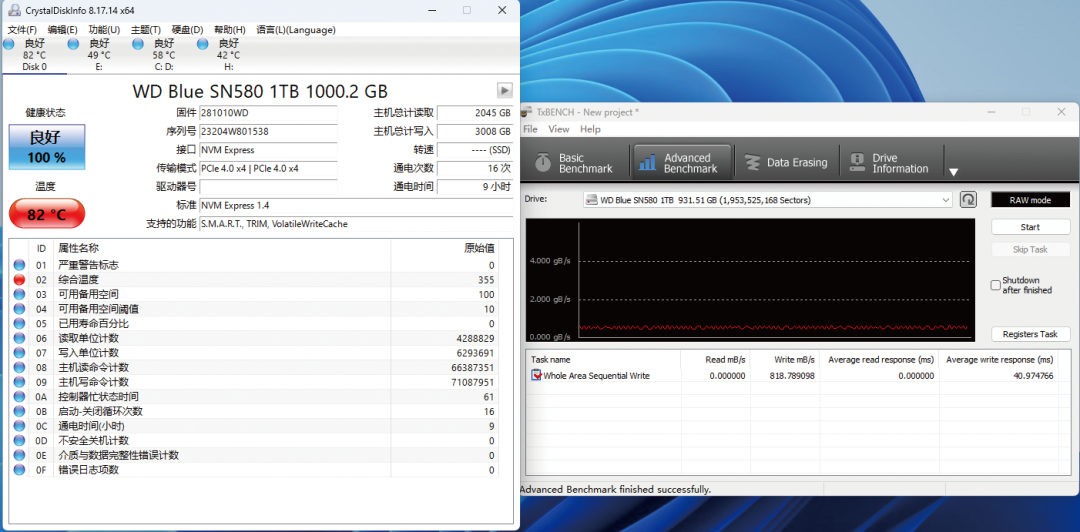
Task: Click the red status orb for 综合温度
Action: point(19,280)
